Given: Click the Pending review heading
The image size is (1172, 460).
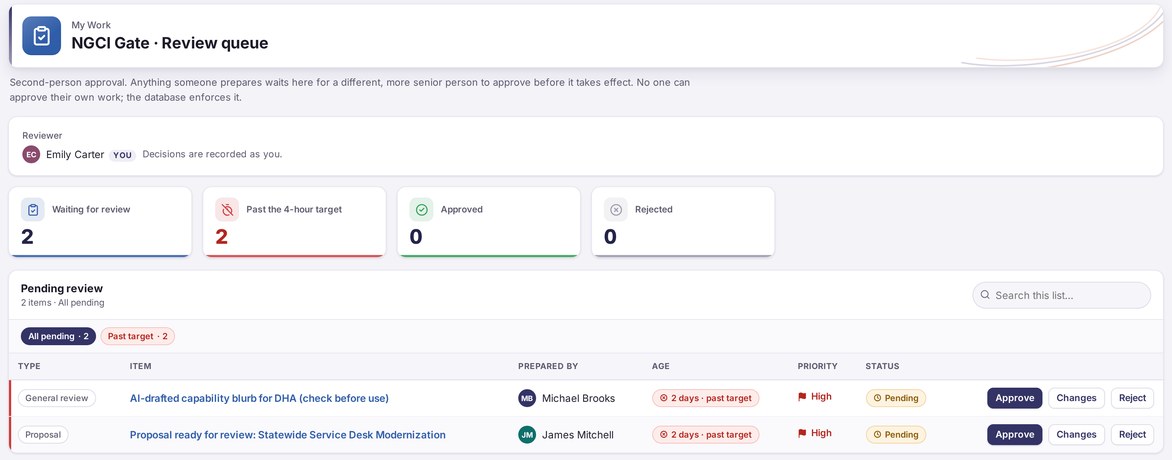Looking at the screenshot, I should [x=62, y=289].
